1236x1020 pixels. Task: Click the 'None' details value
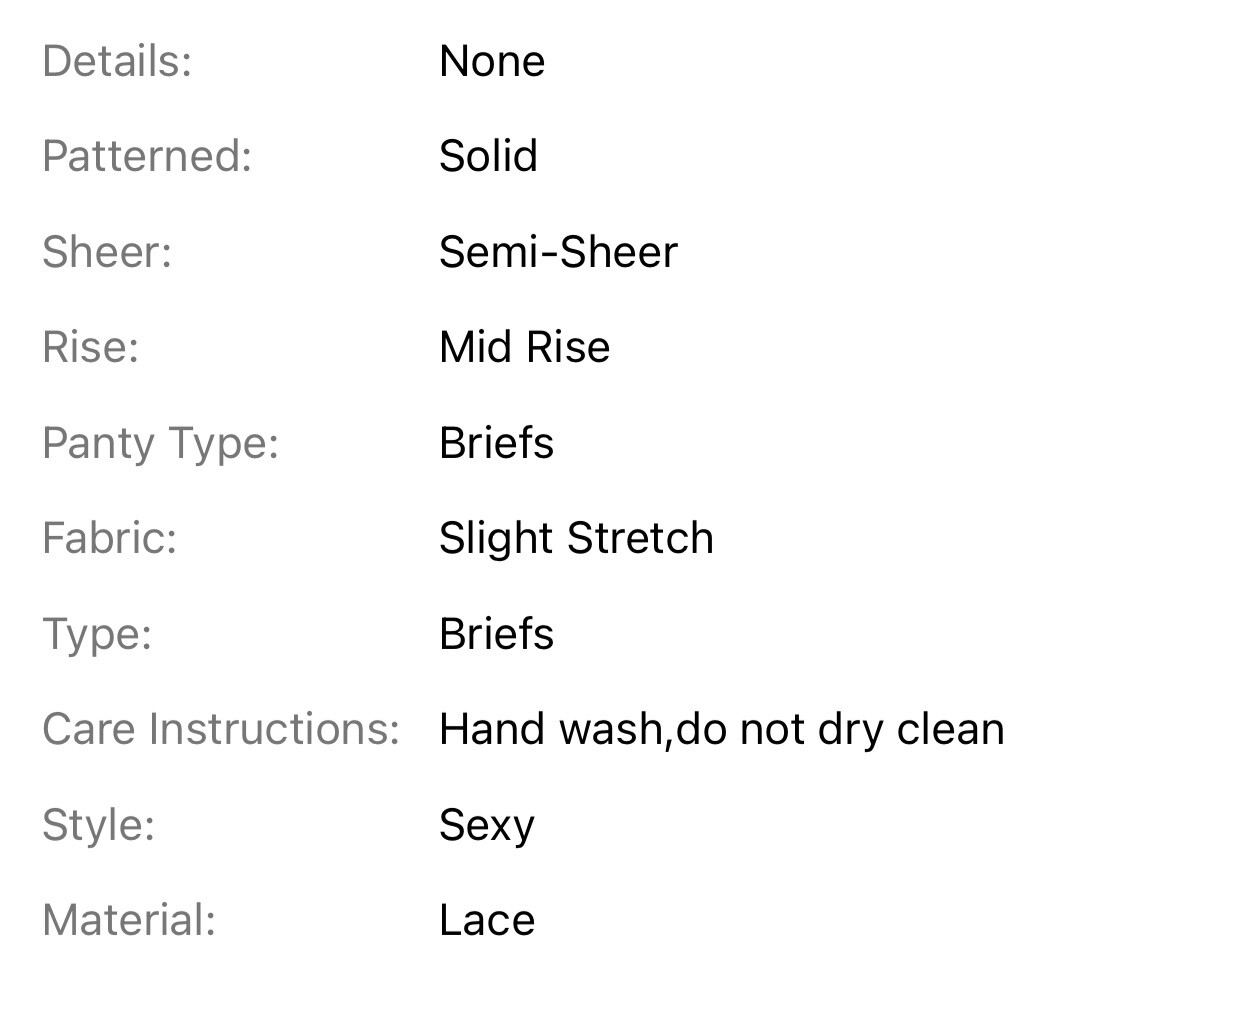(x=492, y=62)
